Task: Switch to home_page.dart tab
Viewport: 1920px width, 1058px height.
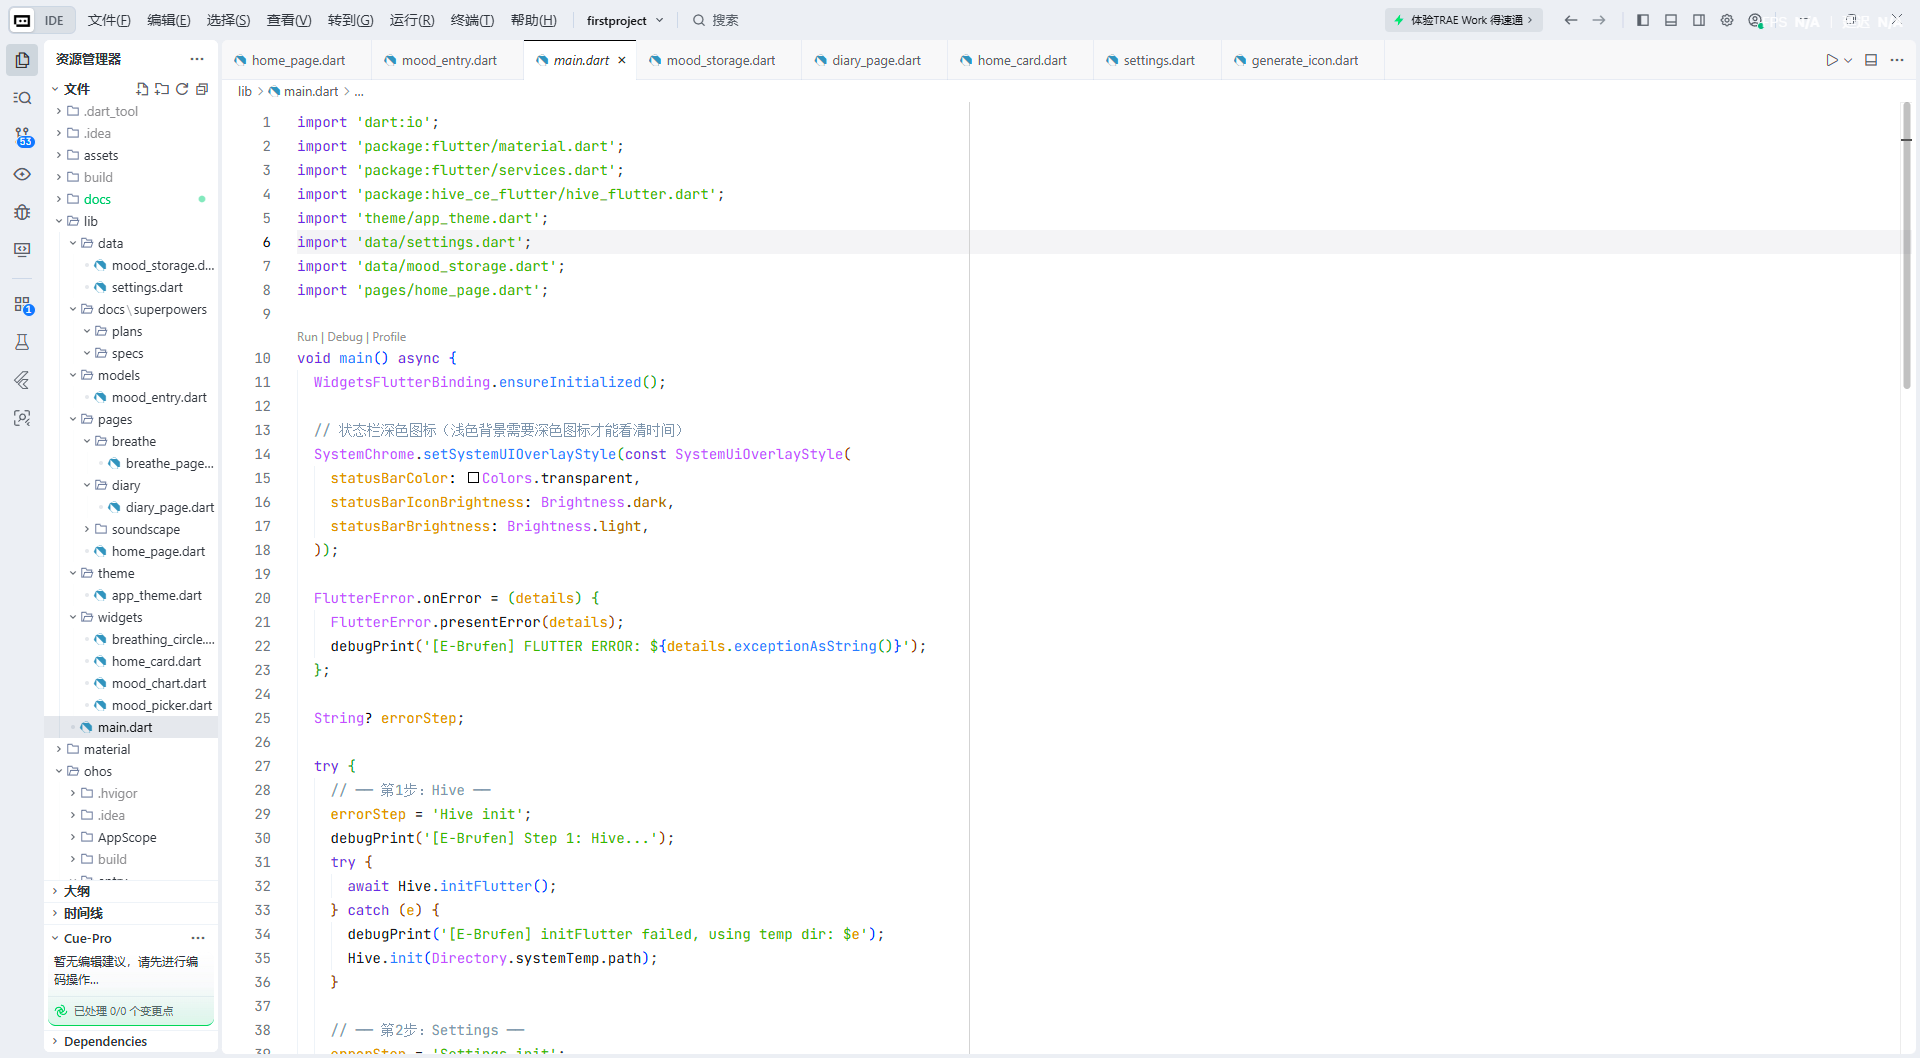Action: (297, 60)
